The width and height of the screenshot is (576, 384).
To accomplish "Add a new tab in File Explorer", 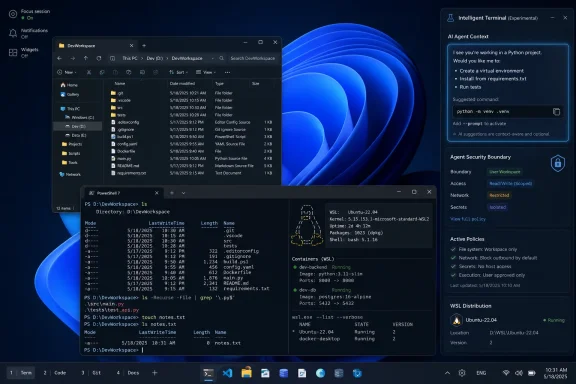I will (x=144, y=46).
